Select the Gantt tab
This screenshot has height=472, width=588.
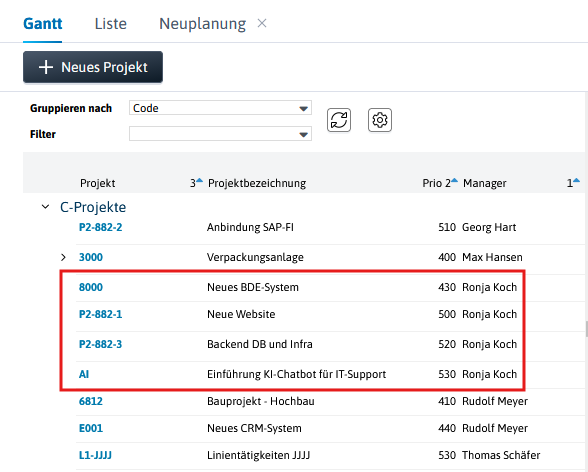pyautogui.click(x=42, y=24)
